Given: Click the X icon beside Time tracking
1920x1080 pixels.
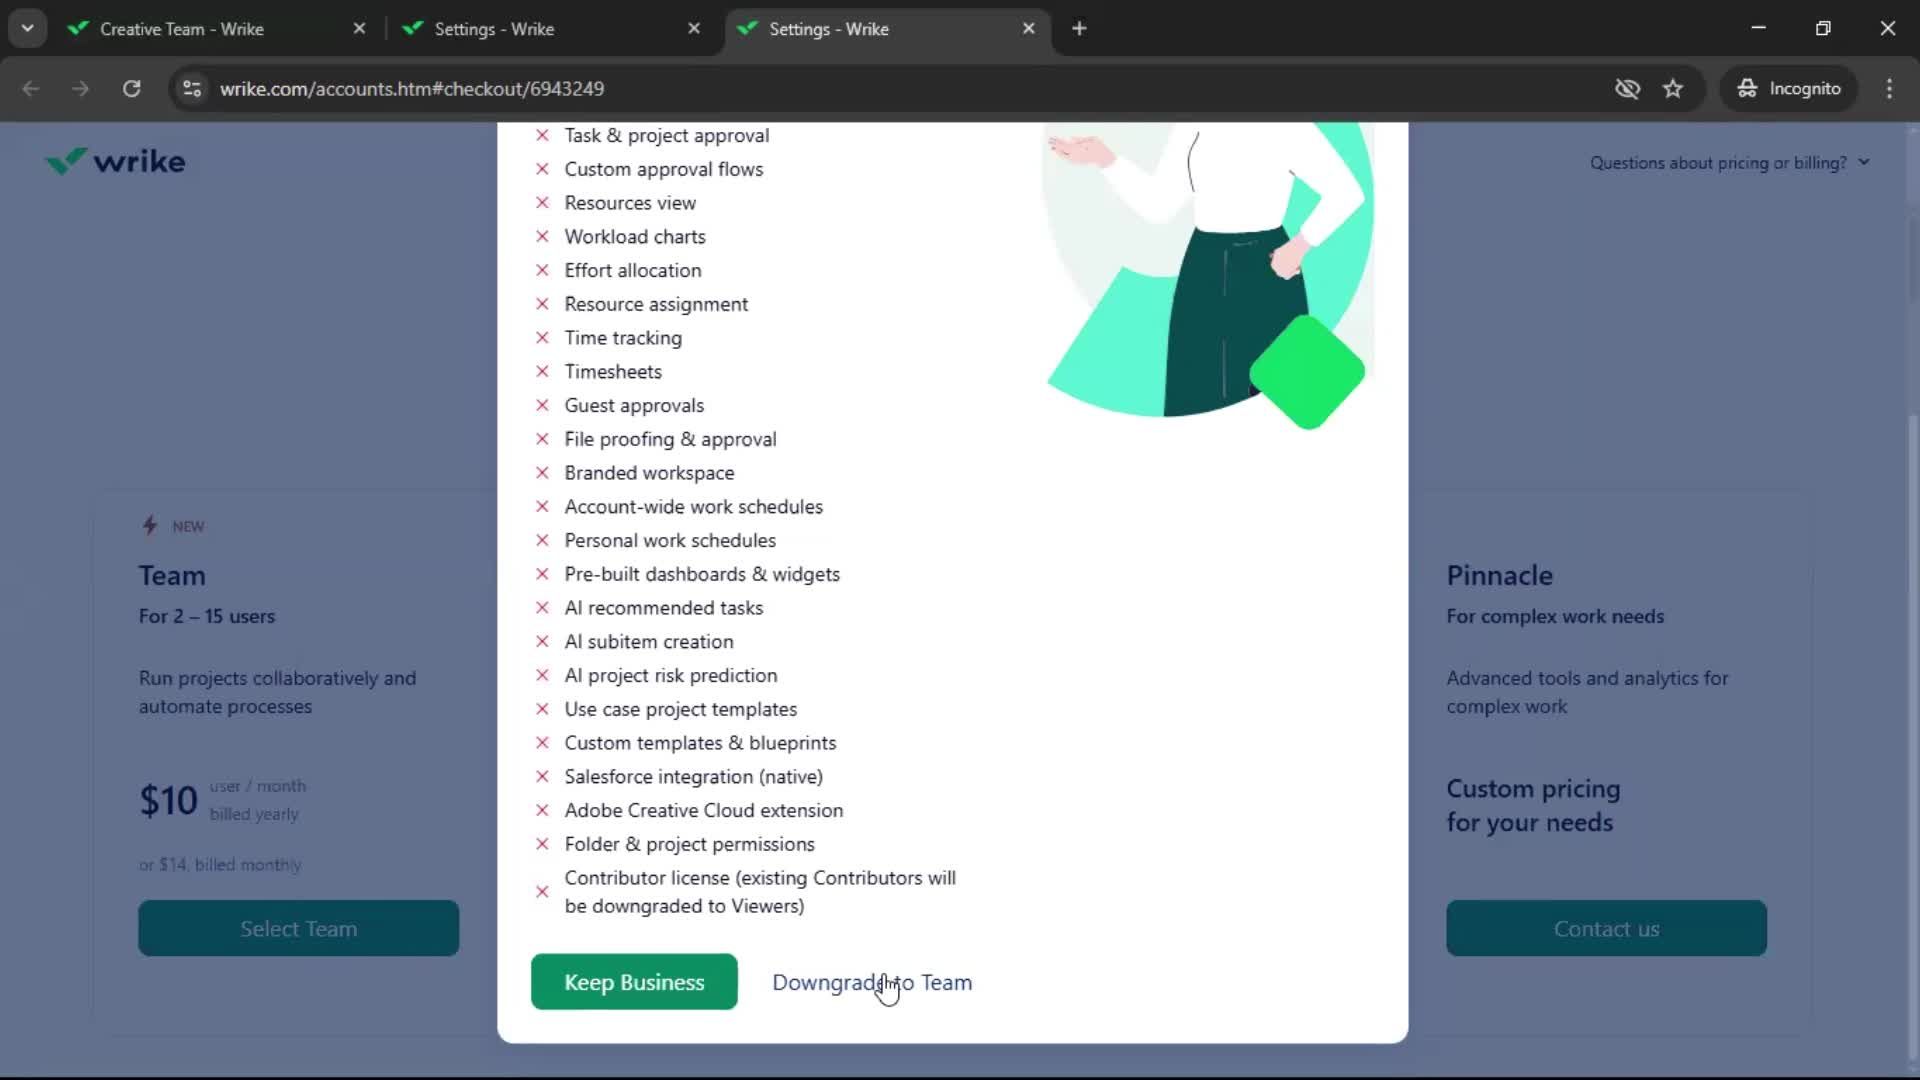Looking at the screenshot, I should [x=542, y=338].
